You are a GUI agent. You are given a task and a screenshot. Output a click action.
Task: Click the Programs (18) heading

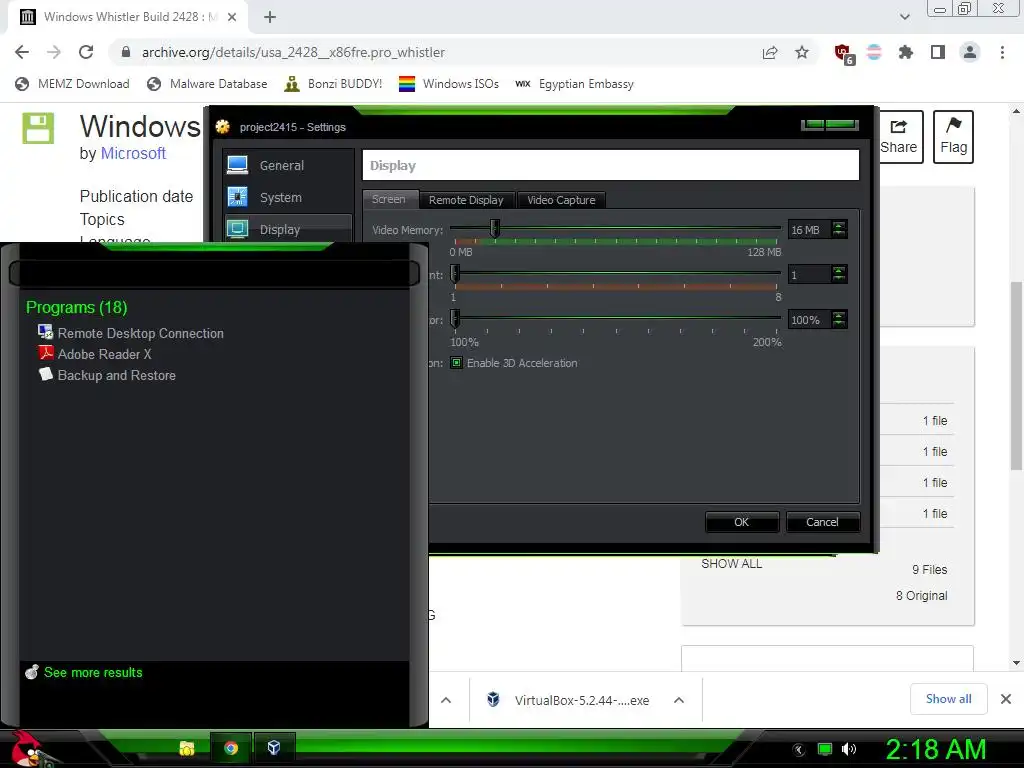click(x=76, y=307)
